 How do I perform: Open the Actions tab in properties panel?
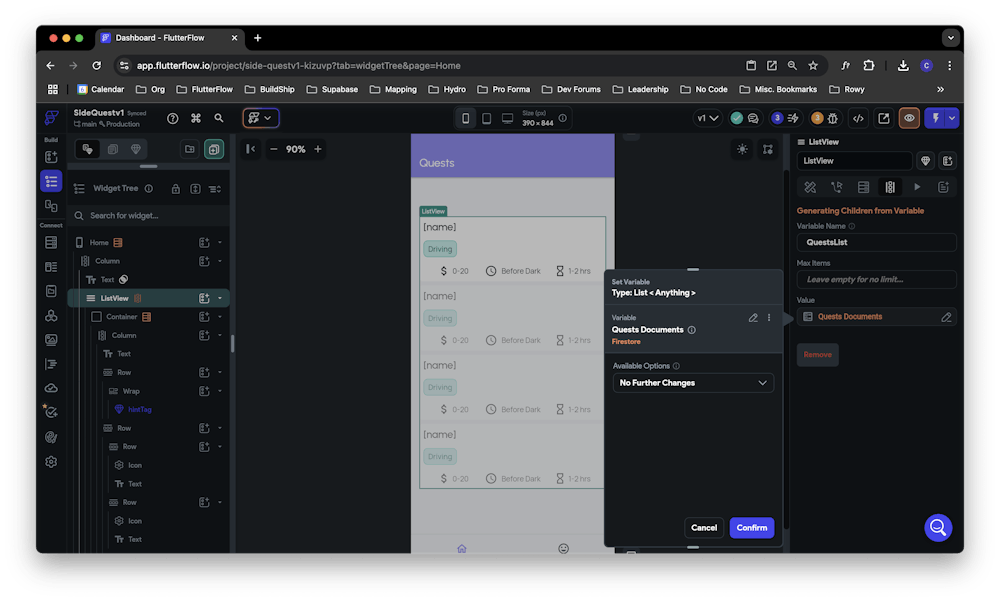[837, 187]
